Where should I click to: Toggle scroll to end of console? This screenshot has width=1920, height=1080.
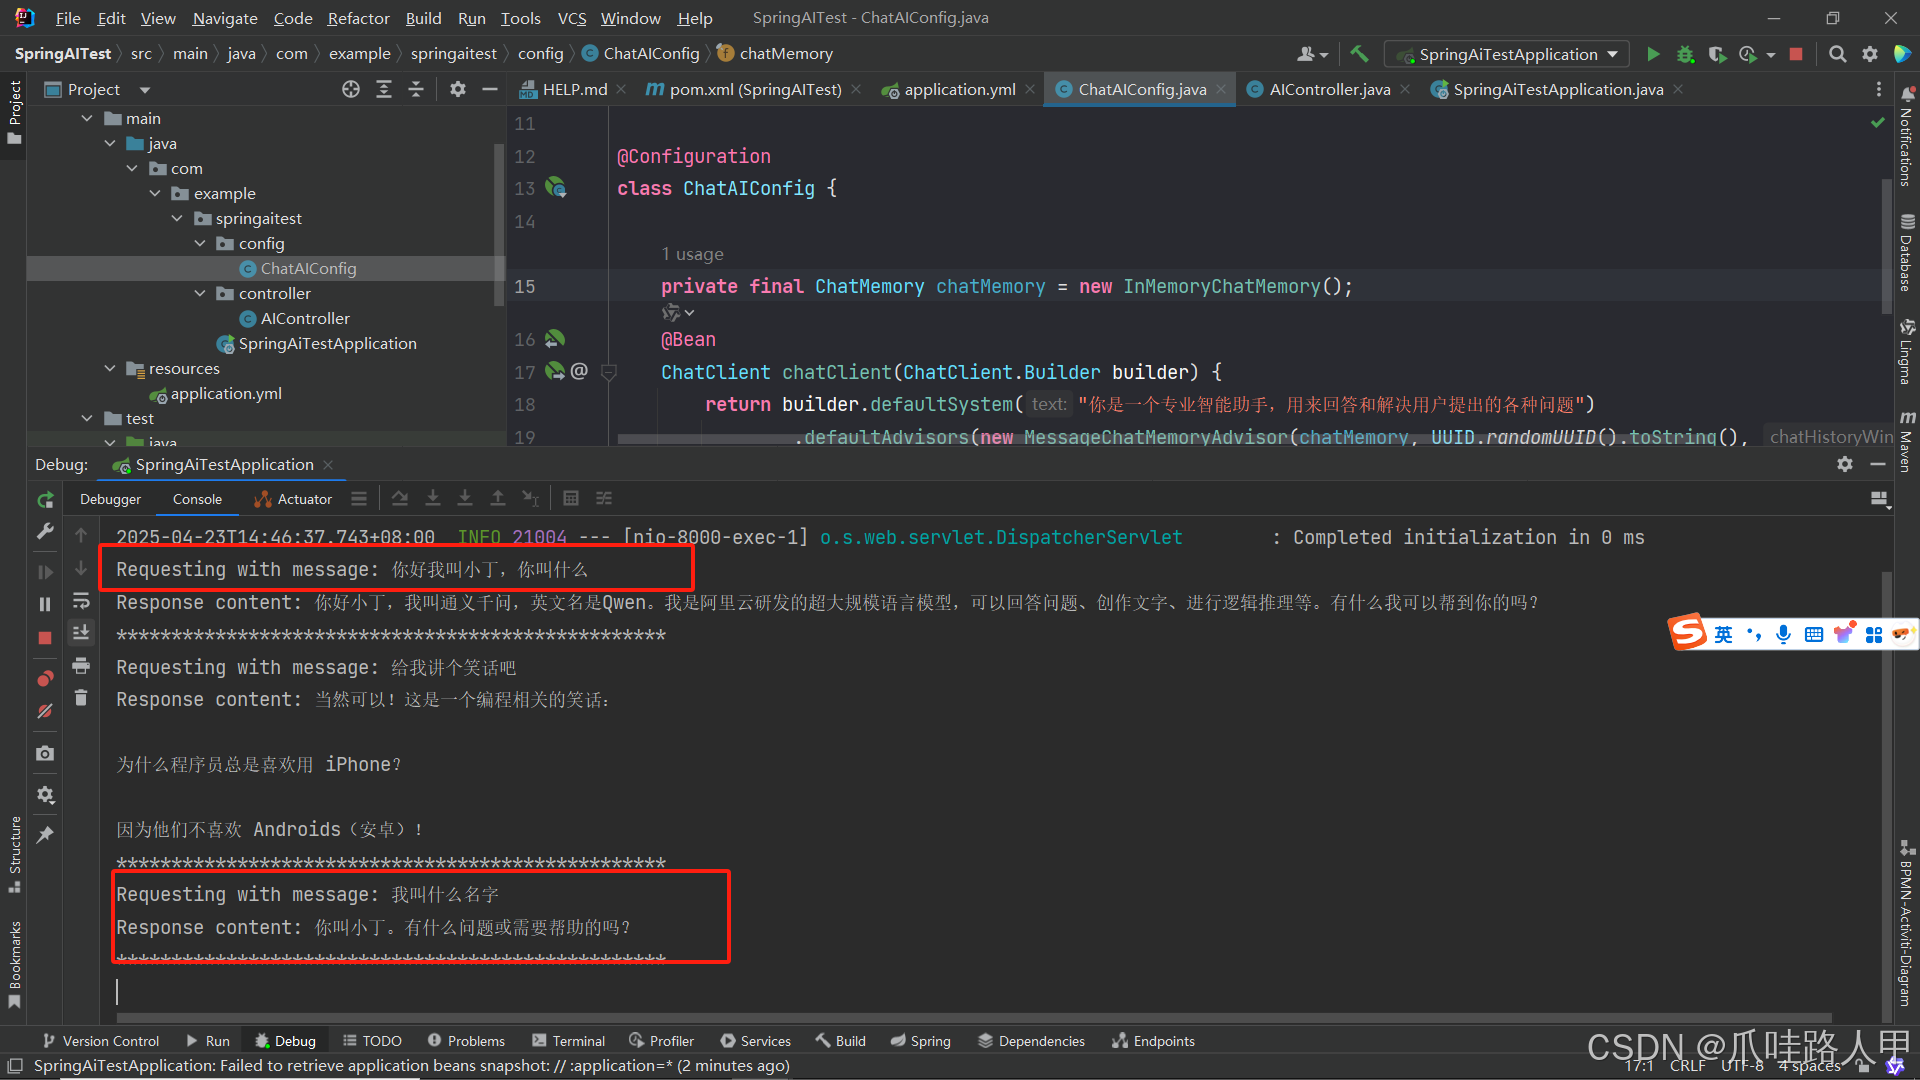click(81, 632)
